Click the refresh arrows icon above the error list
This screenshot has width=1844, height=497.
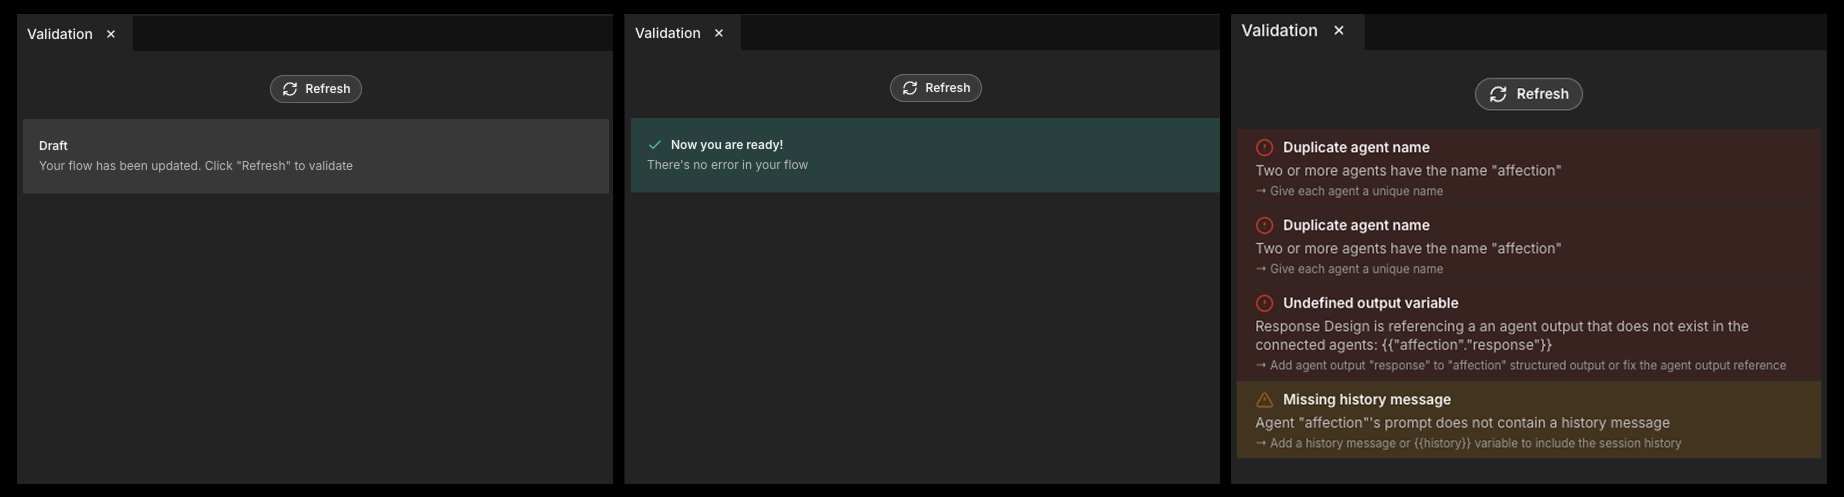(x=1498, y=94)
